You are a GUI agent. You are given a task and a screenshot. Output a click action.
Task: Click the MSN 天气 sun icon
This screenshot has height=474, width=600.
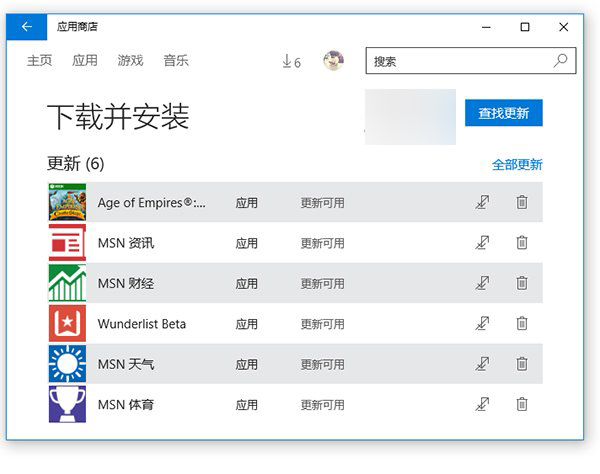[x=67, y=364]
